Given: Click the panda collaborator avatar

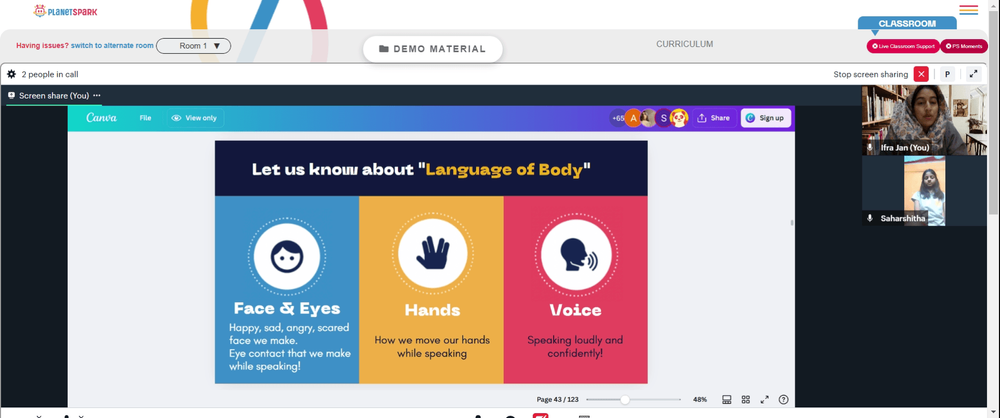Looking at the screenshot, I should 679,118.
